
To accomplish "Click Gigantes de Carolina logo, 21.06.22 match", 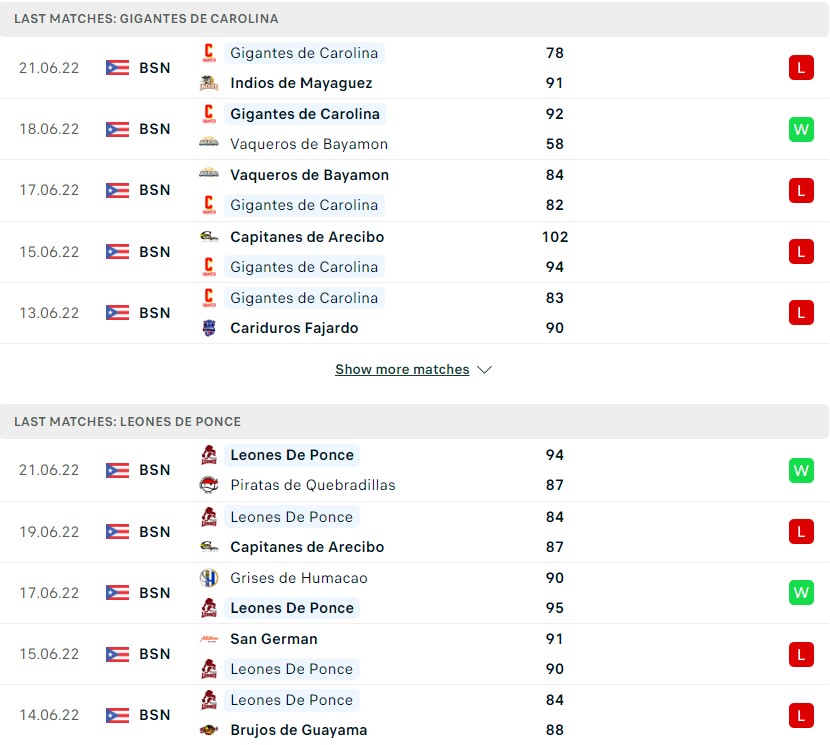I will (209, 53).
